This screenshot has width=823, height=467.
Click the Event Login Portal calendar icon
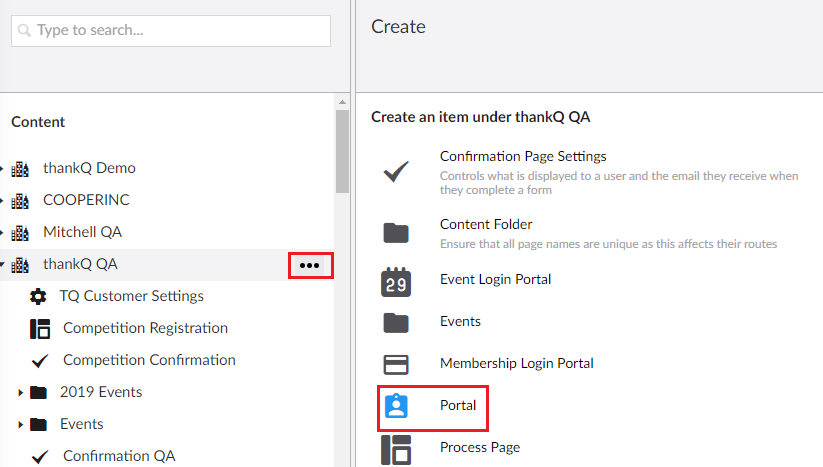pyautogui.click(x=396, y=281)
